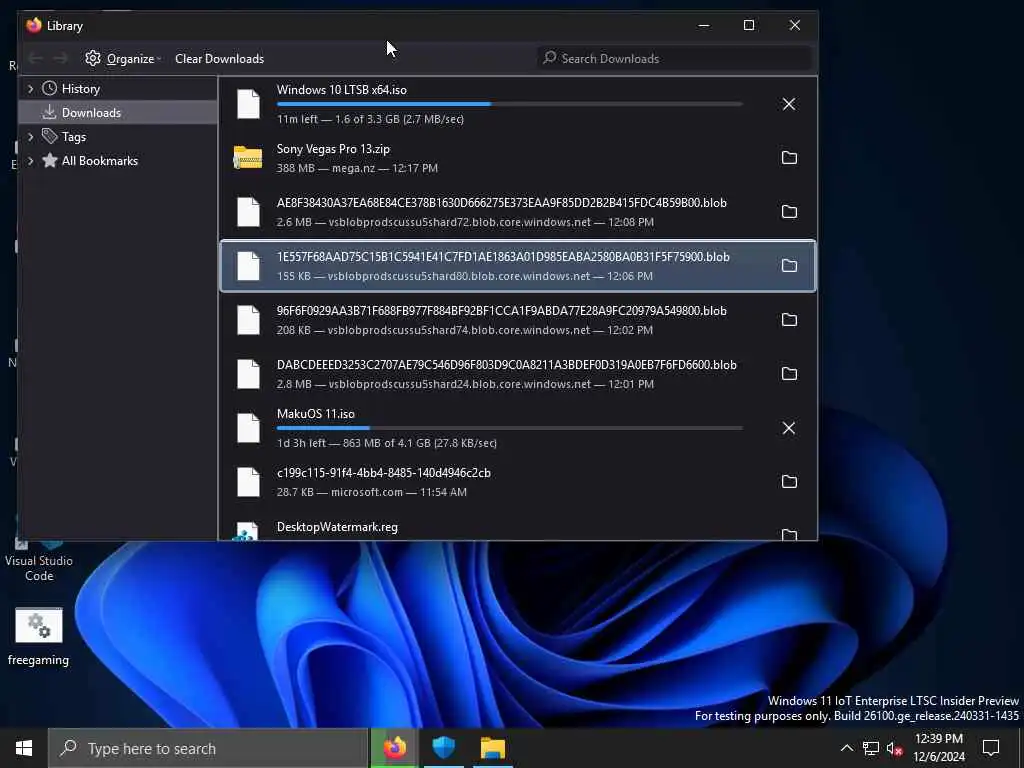Click the network tray icon
The width and height of the screenshot is (1024, 768).
871,748
